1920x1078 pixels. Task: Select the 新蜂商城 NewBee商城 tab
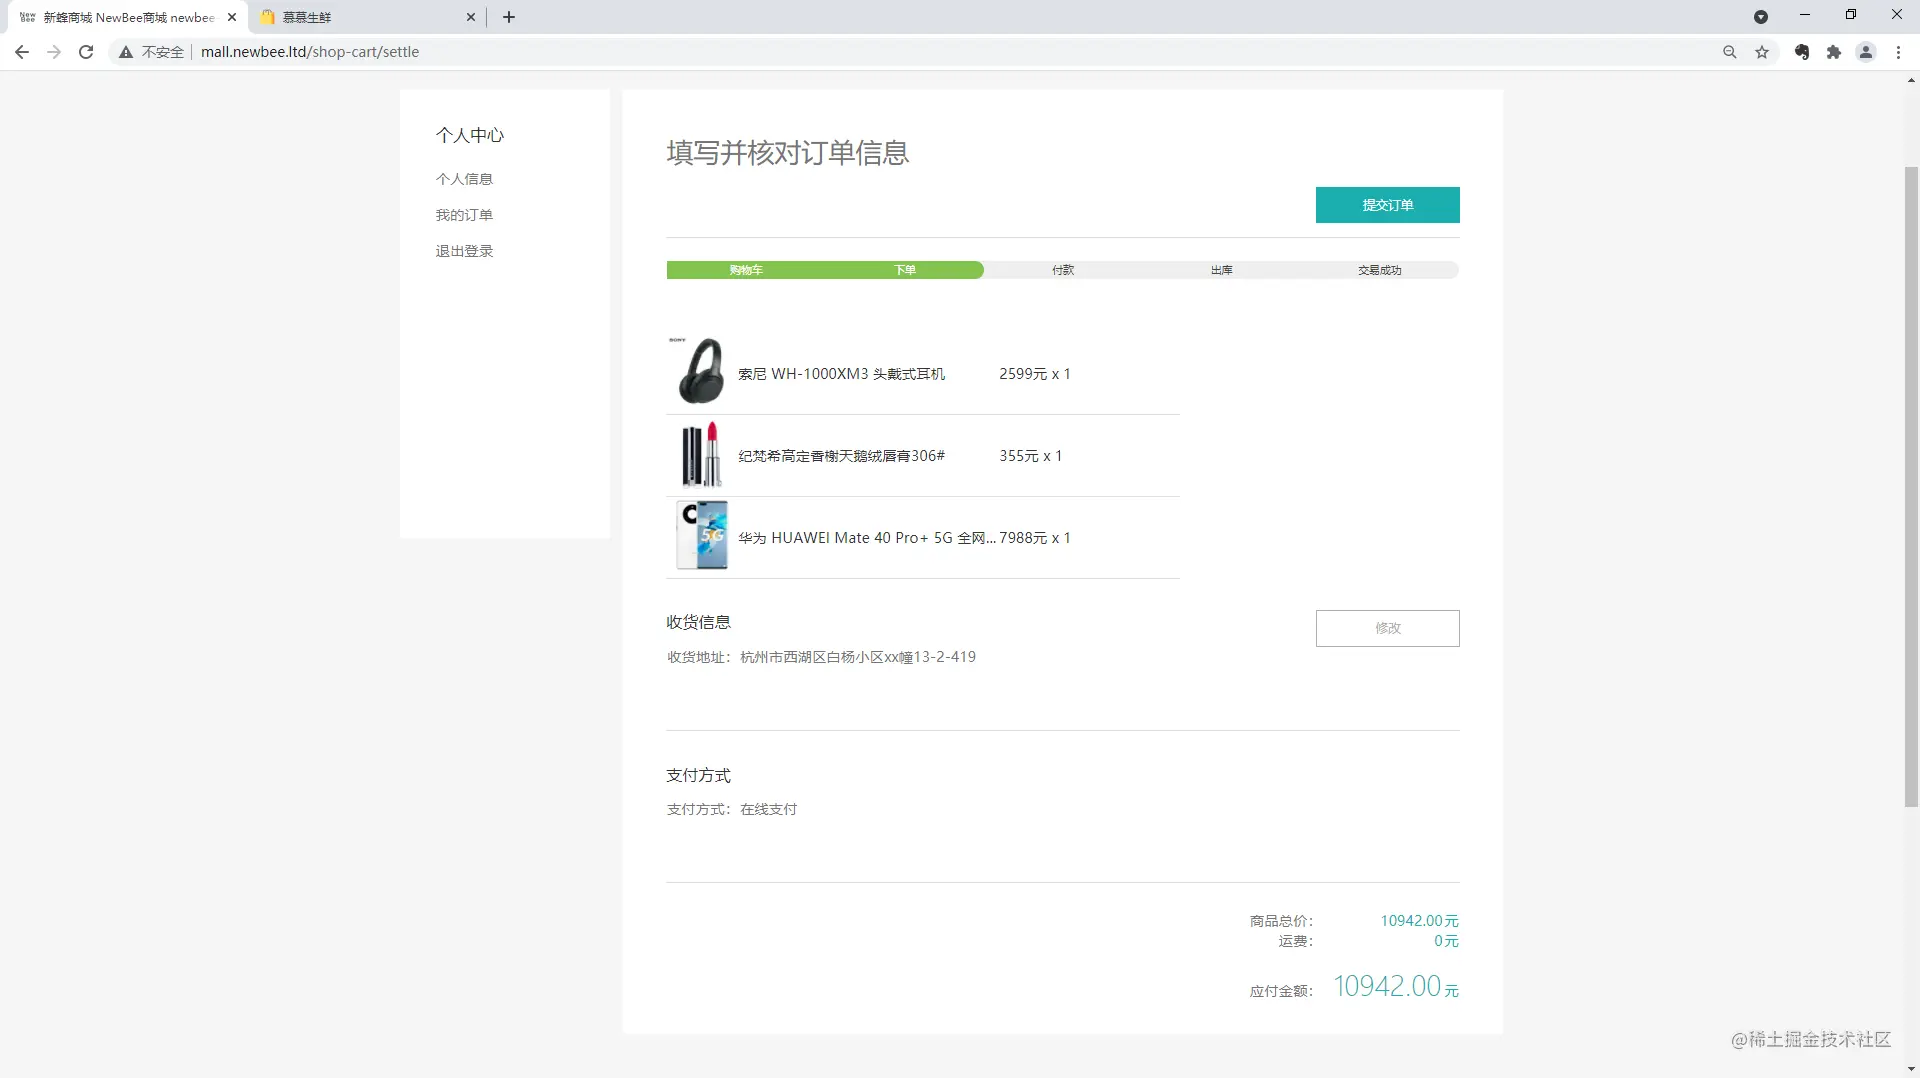(128, 17)
